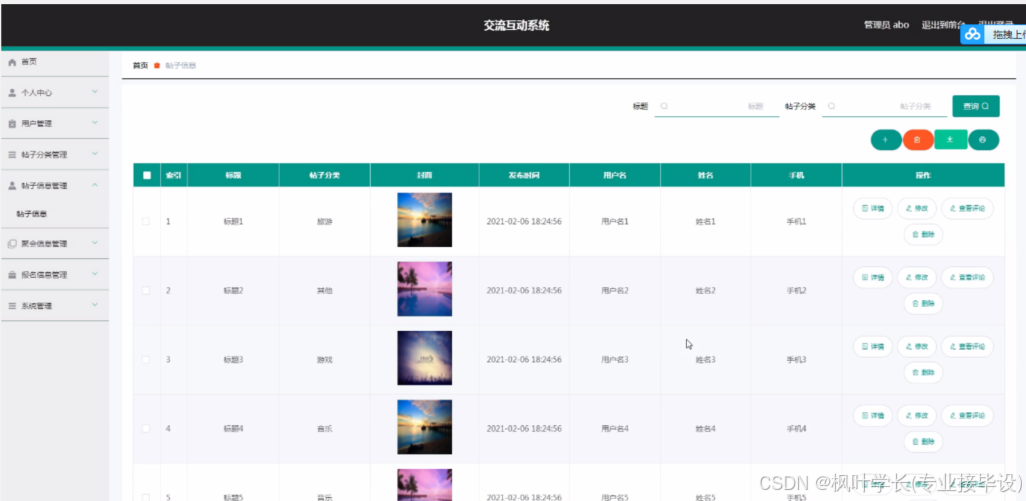Toggle the select-all checkbox in table header
The height and width of the screenshot is (501, 1026).
pos(147,175)
